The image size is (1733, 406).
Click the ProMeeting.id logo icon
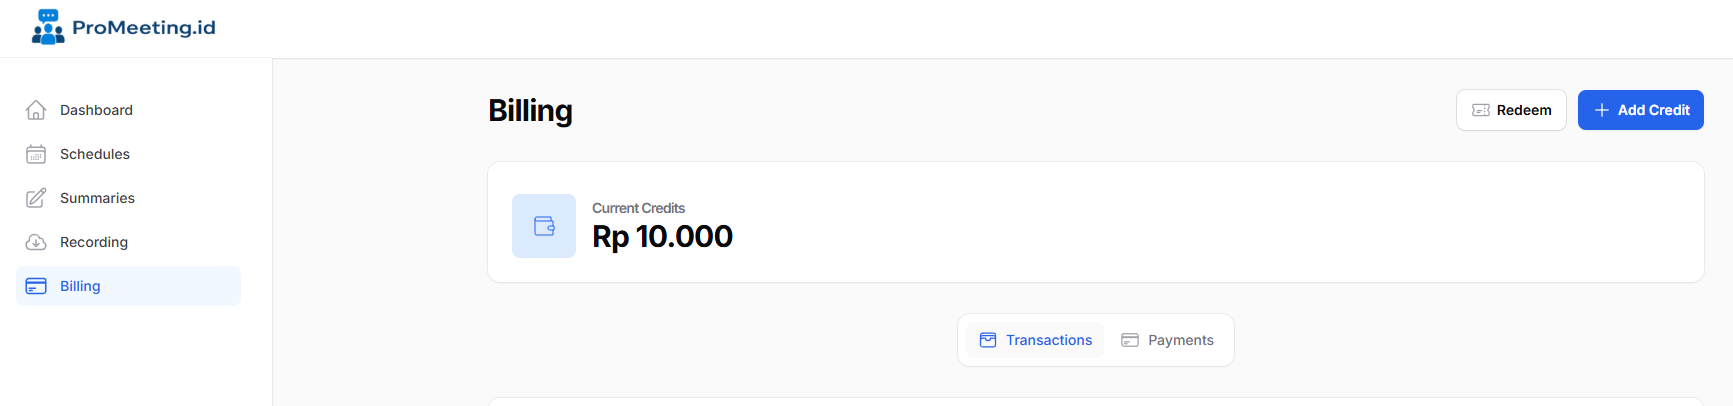pos(48,27)
